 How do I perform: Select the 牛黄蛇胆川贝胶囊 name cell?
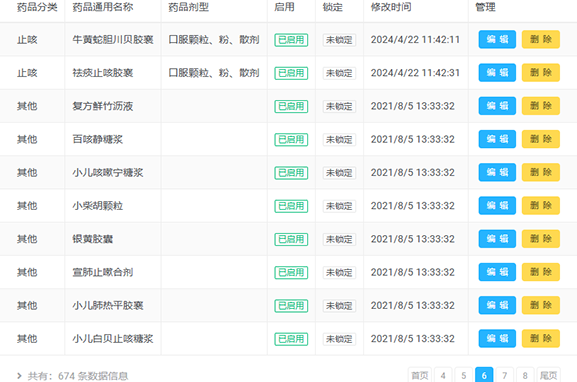113,40
